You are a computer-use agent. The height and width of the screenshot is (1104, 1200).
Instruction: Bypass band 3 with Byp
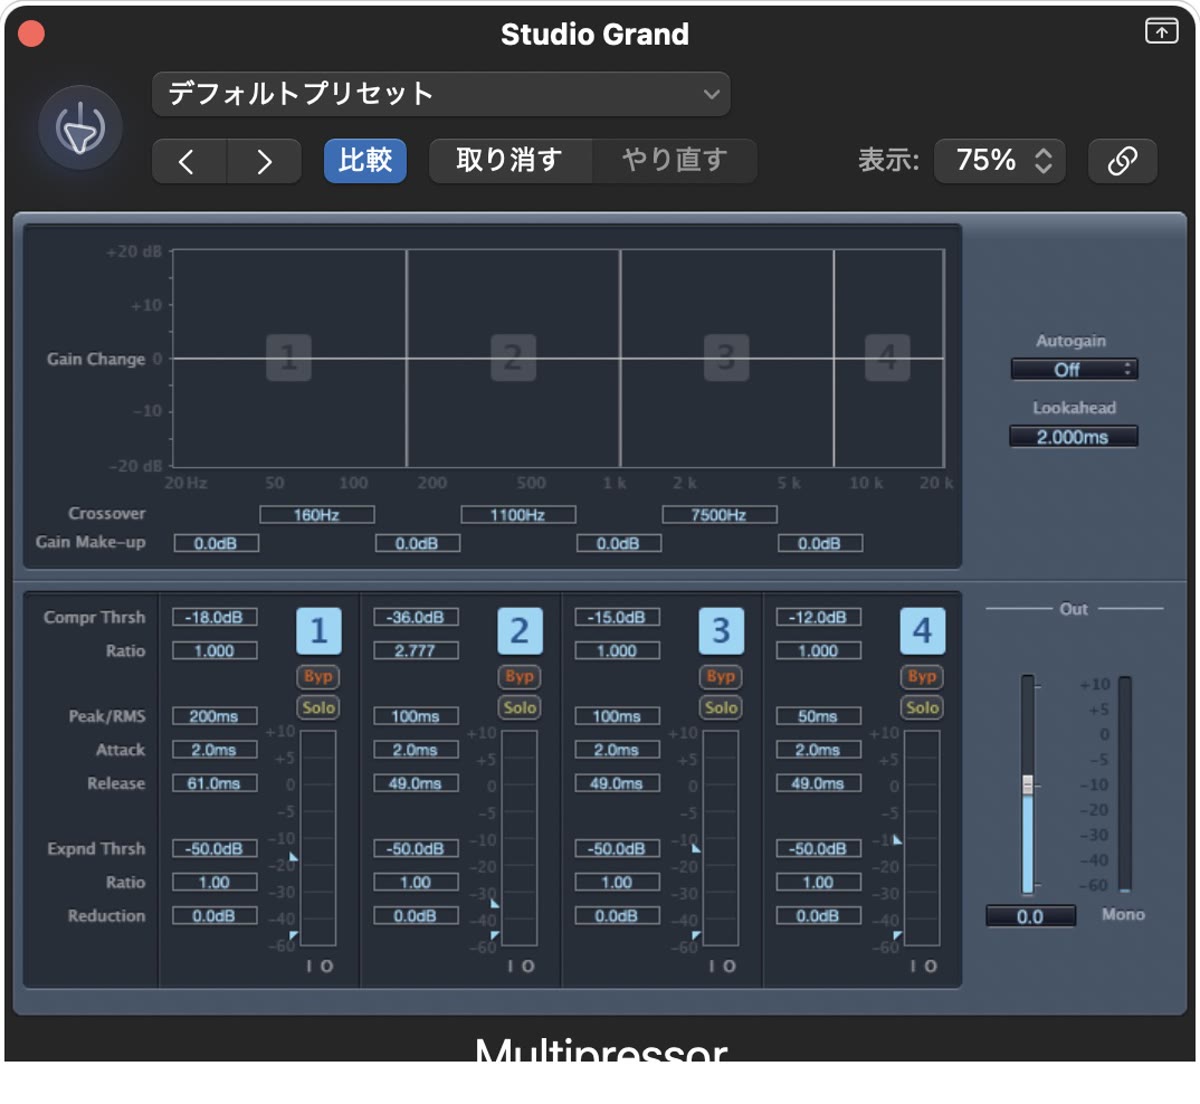tap(721, 676)
